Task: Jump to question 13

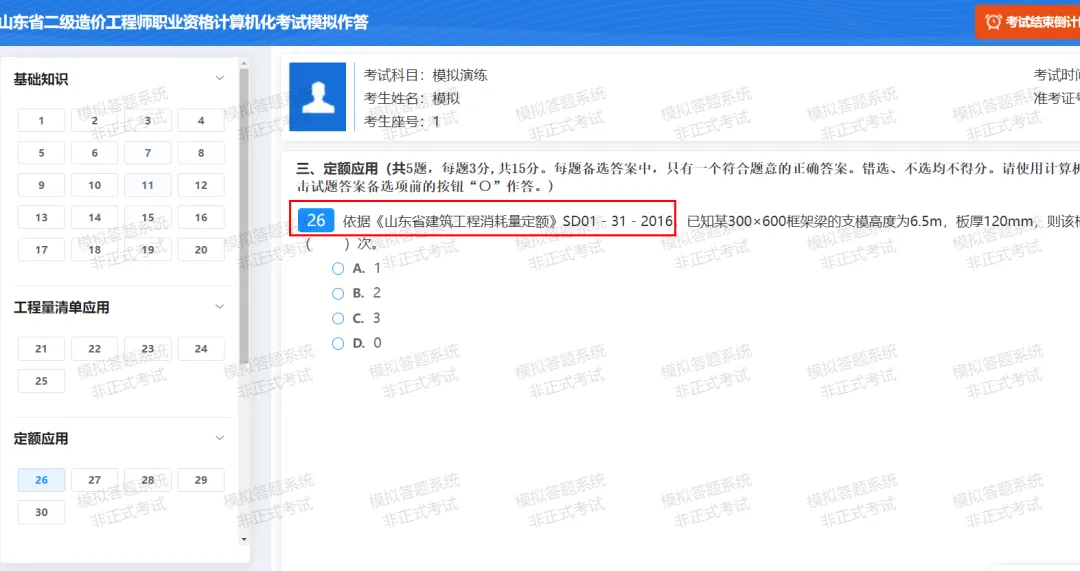Action: point(41,218)
